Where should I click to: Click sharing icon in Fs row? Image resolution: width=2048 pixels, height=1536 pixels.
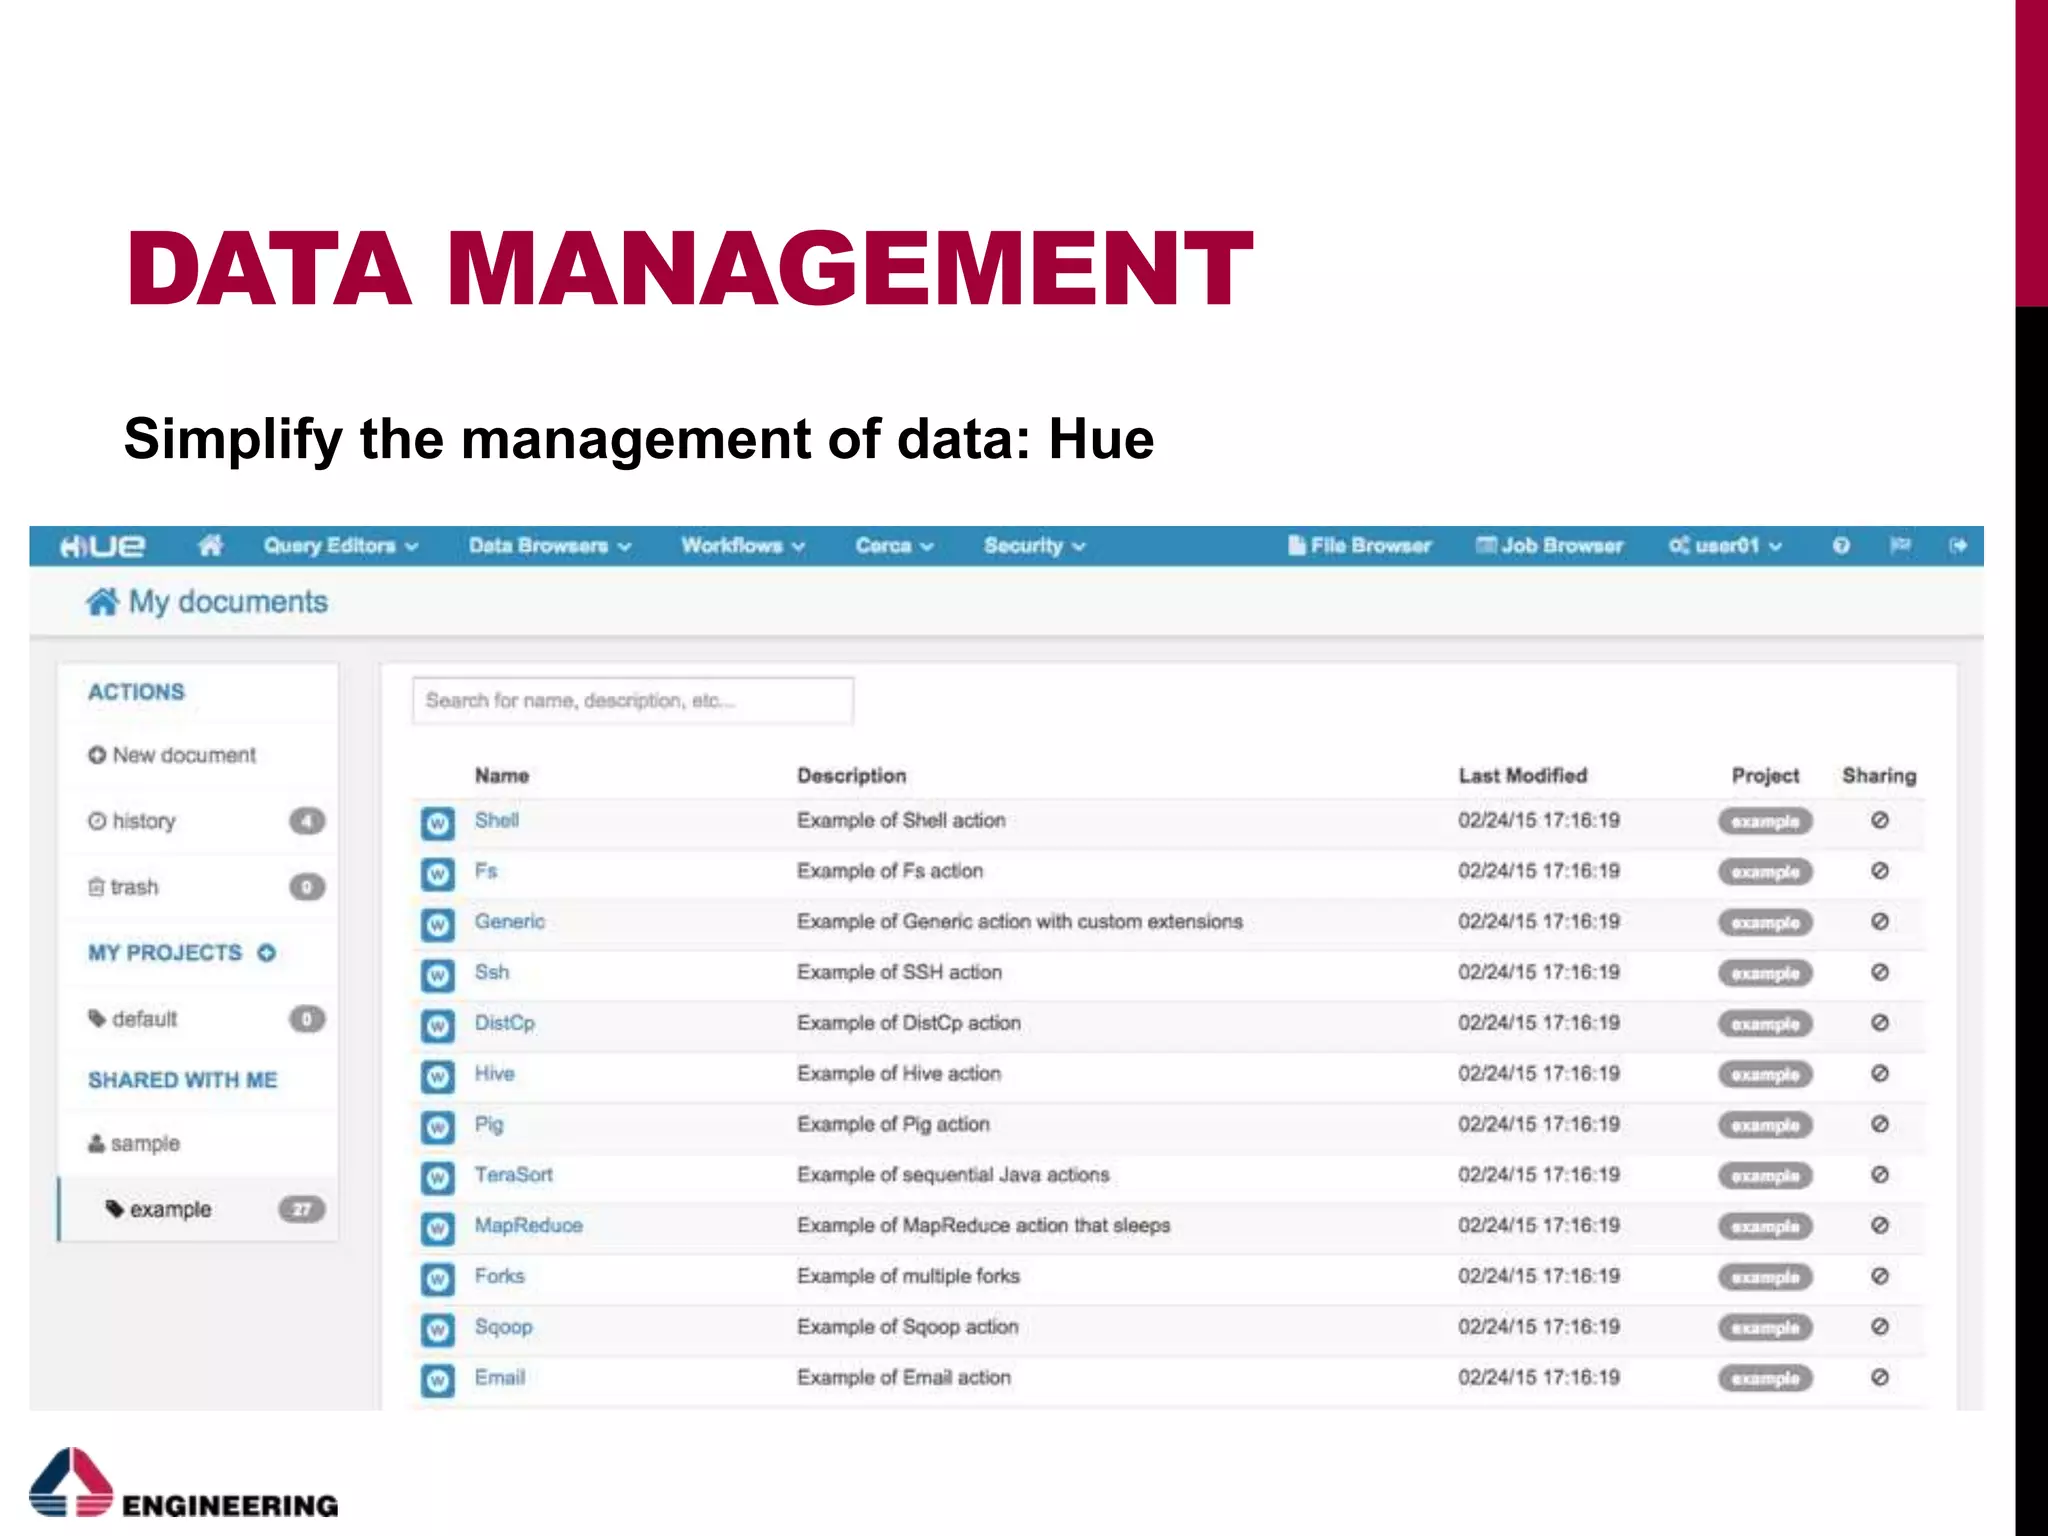tap(1880, 871)
